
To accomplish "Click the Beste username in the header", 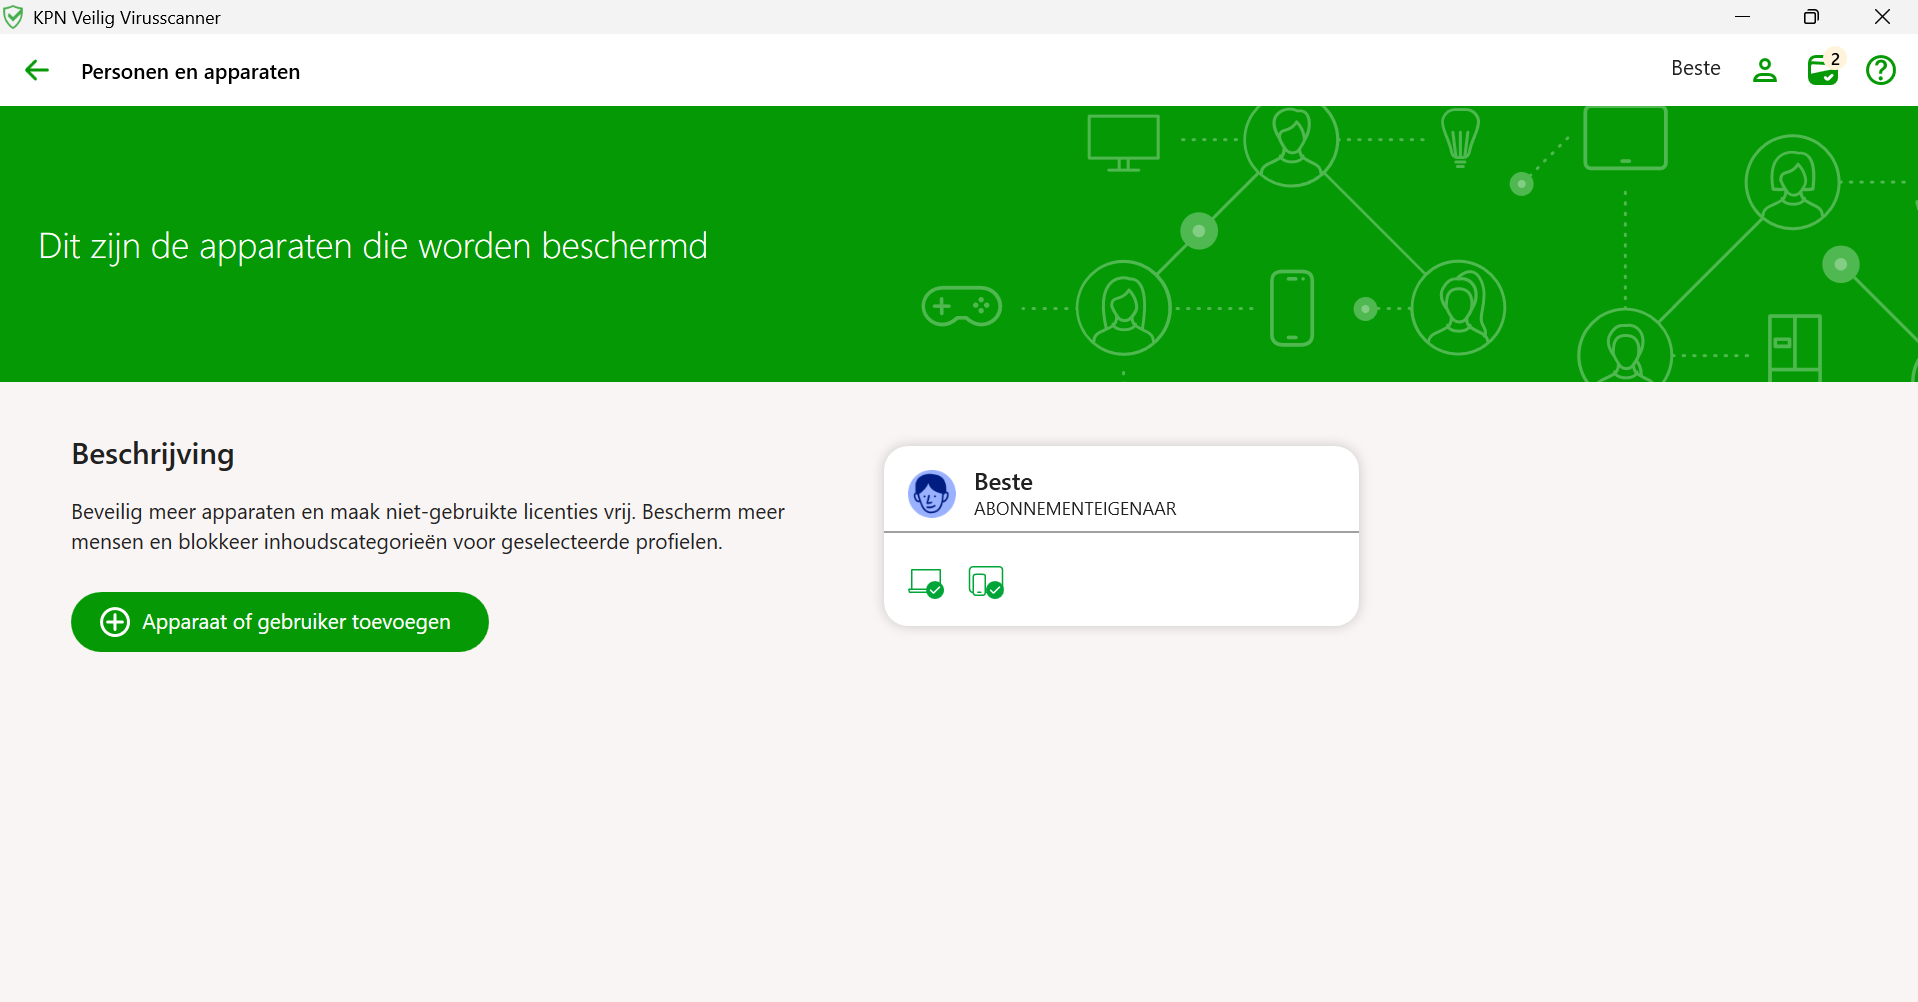I will (1696, 68).
